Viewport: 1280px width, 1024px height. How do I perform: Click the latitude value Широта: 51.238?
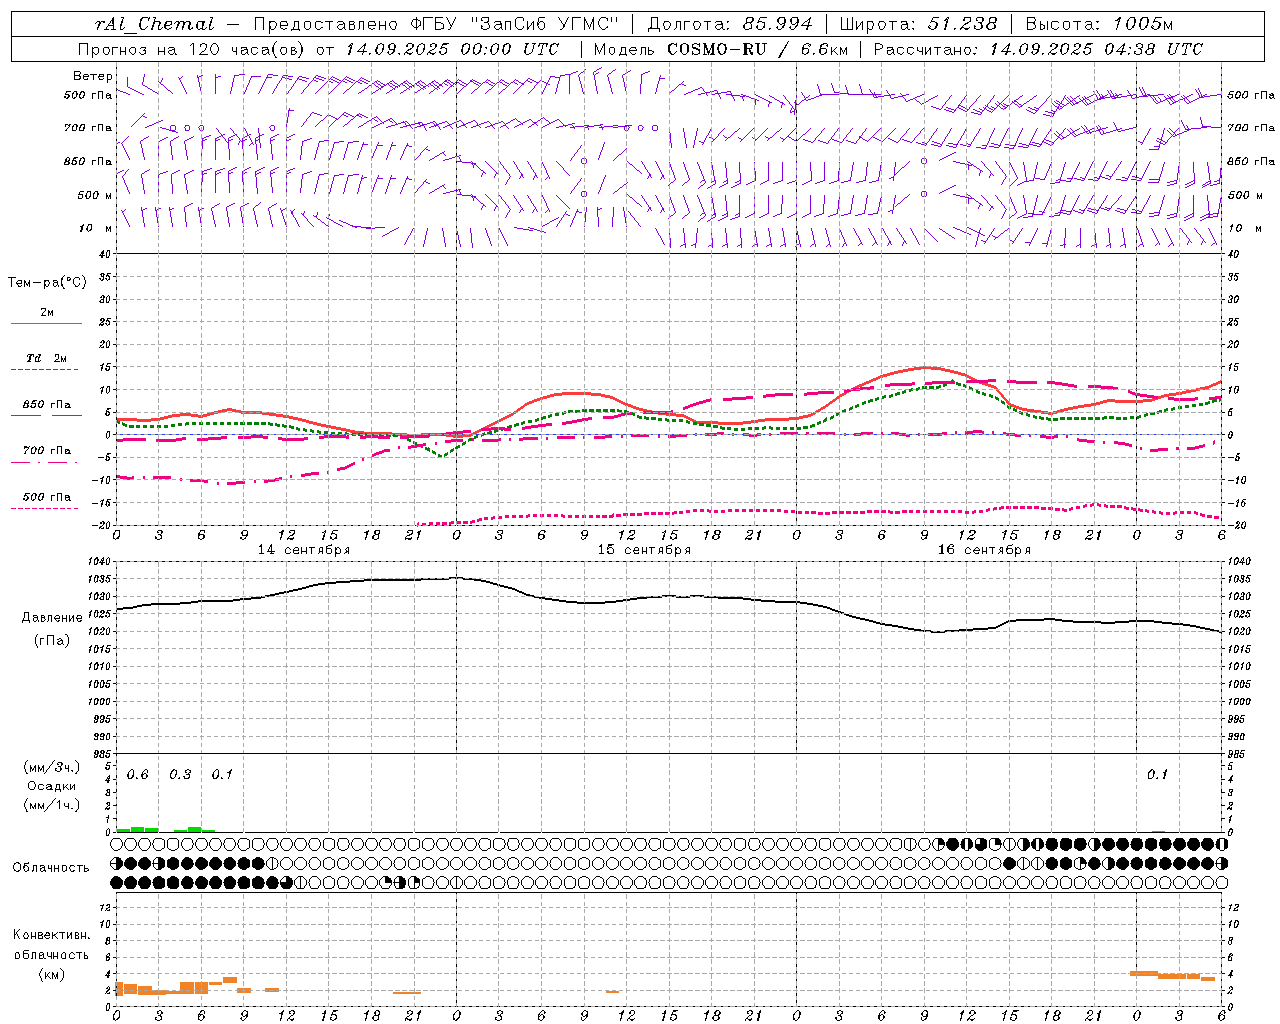coord(918,24)
